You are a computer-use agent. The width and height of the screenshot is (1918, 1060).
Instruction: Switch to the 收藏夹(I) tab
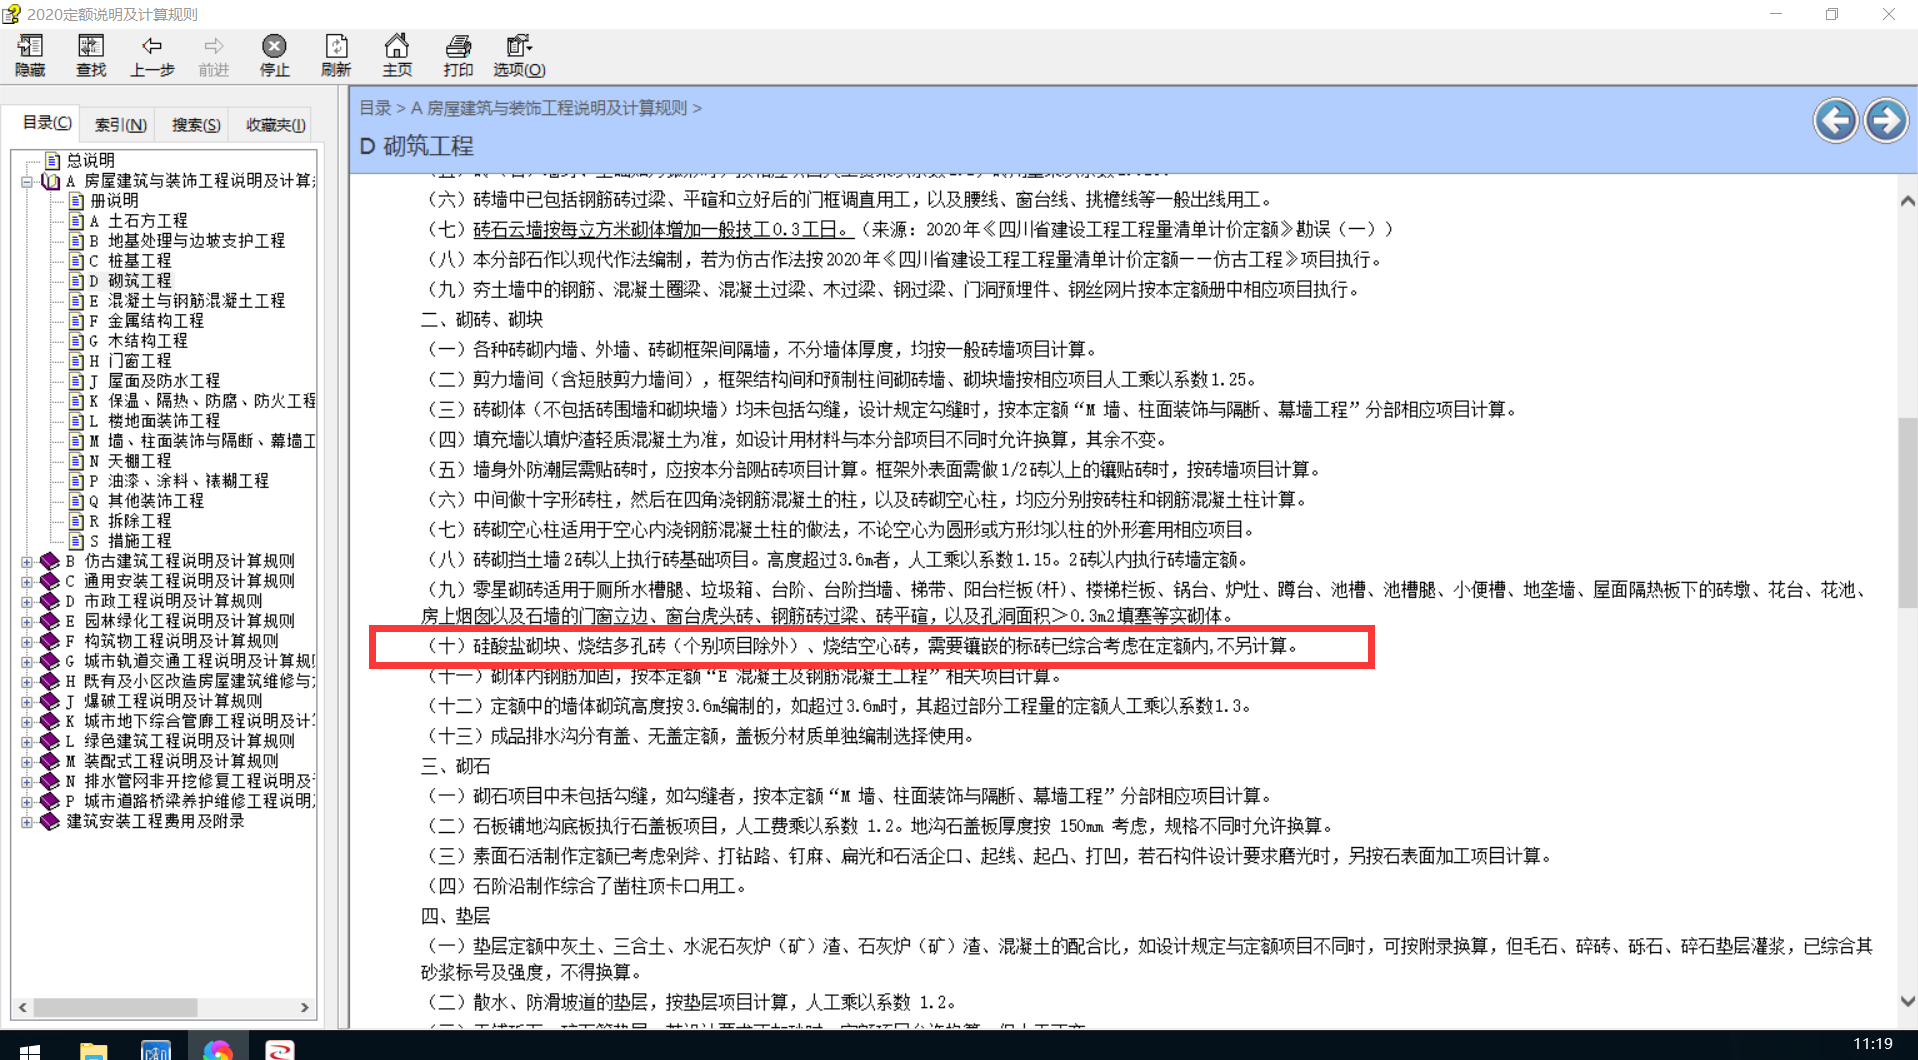tap(275, 125)
